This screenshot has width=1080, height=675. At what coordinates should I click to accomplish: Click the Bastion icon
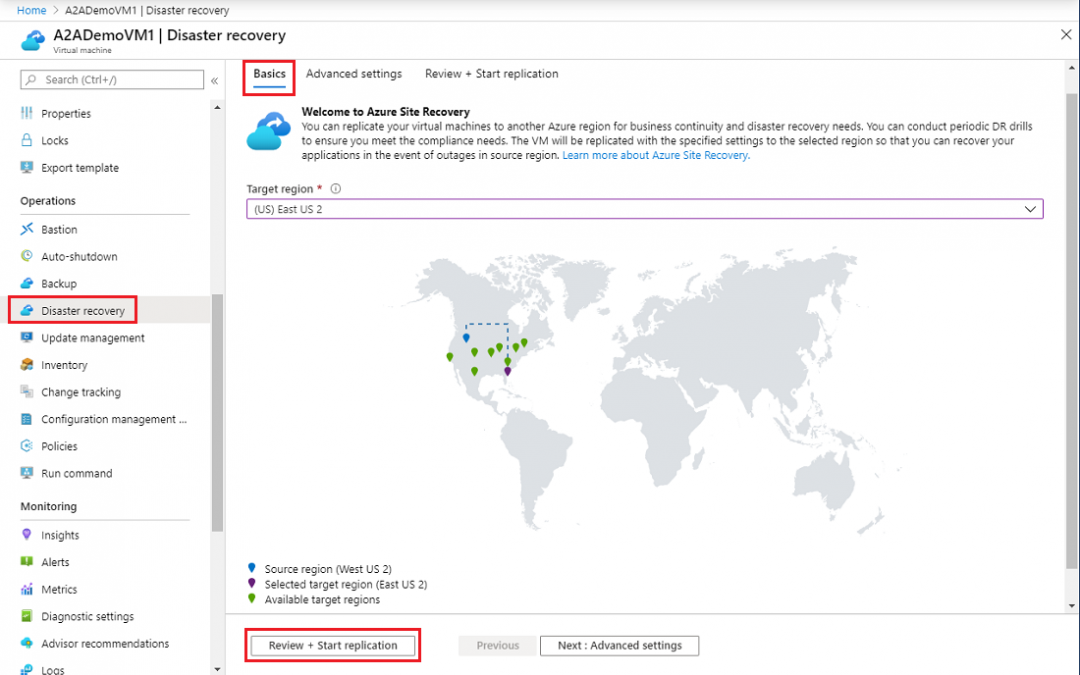[27, 229]
